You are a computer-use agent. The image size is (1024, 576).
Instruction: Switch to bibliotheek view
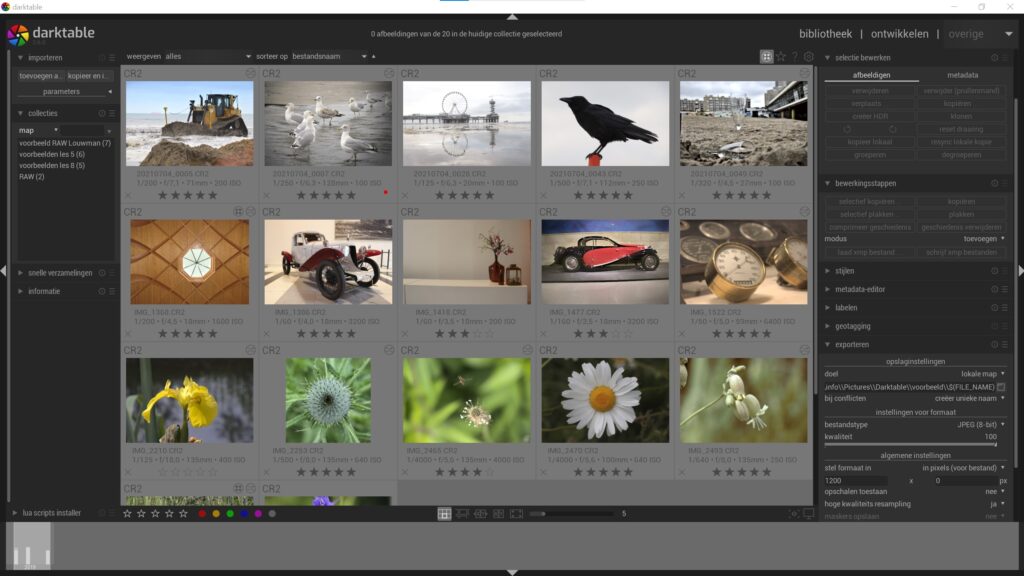coord(825,34)
